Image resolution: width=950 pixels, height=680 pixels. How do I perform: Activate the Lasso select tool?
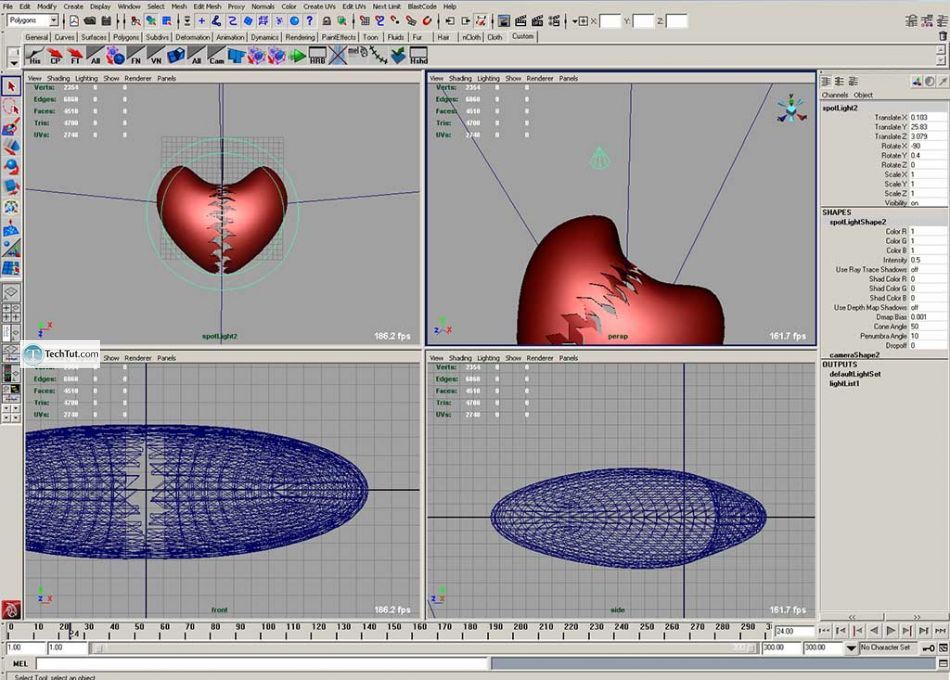pos(11,107)
